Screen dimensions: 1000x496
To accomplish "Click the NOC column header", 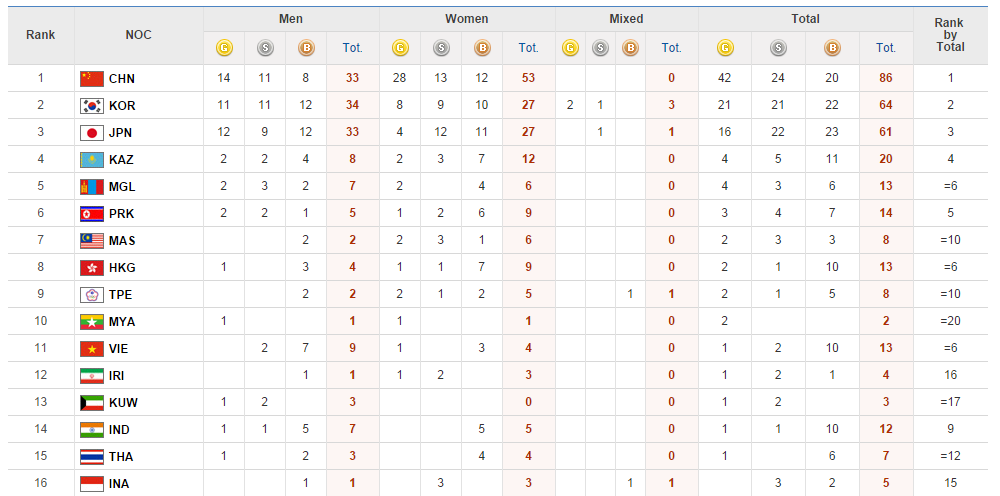I will tap(139, 34).
